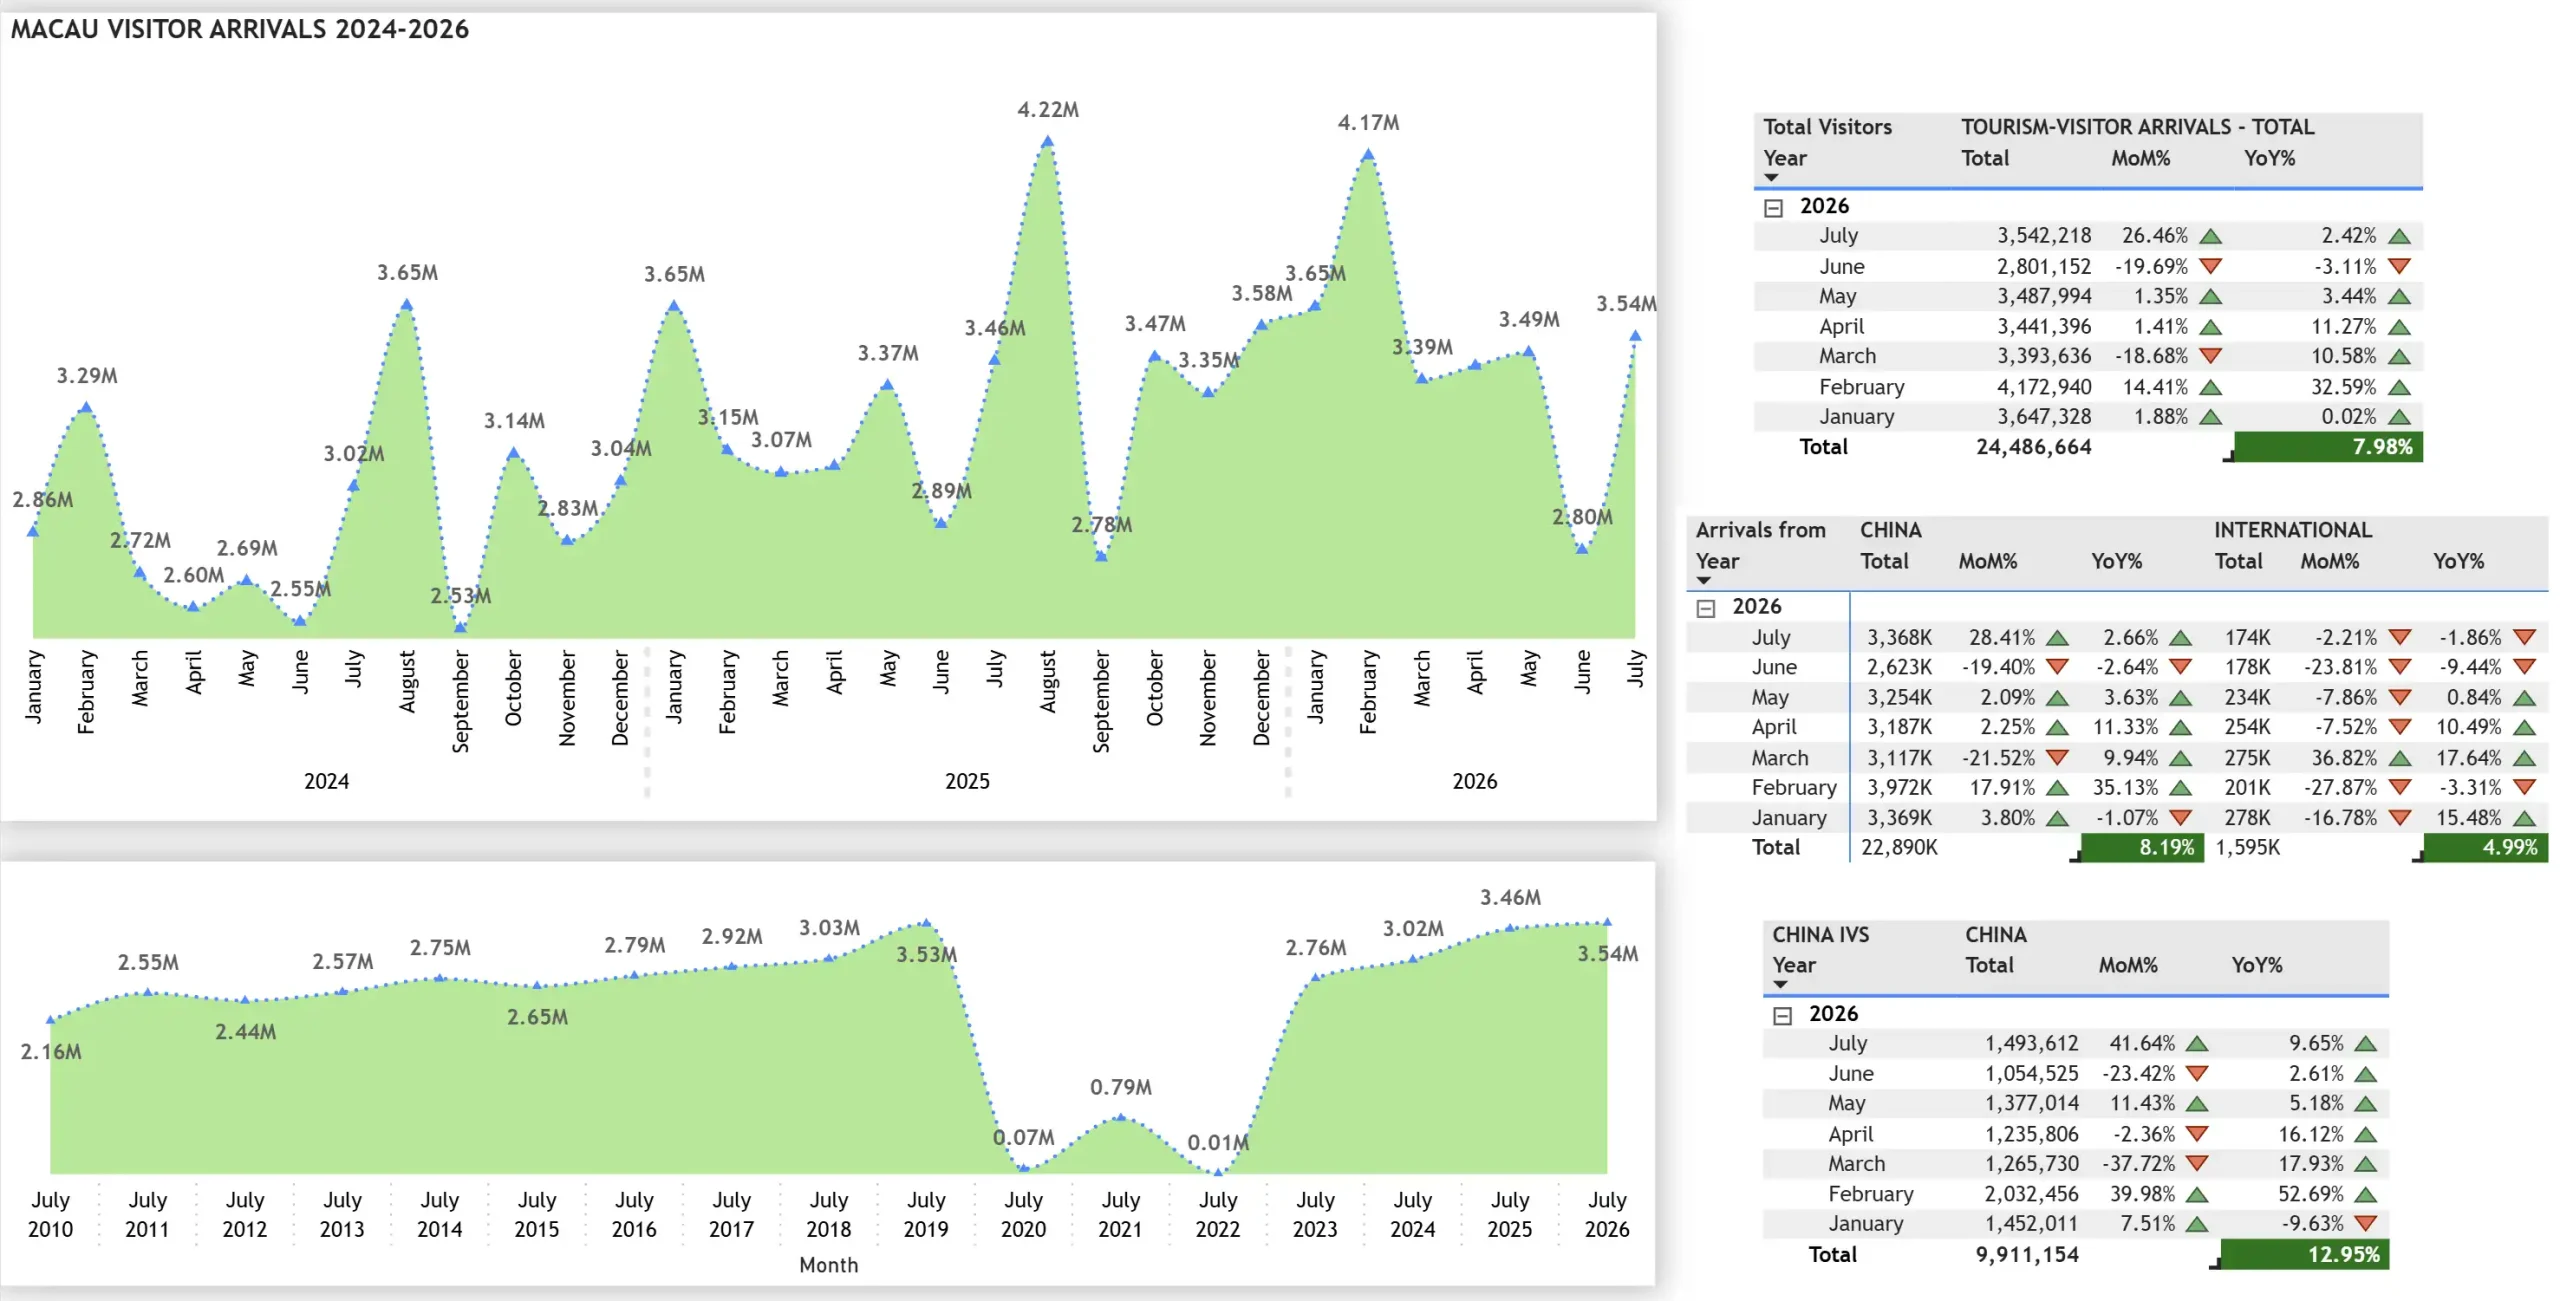2560x1301 pixels.
Task: Select the 2.53M September 2024 data point
Action: (460, 628)
